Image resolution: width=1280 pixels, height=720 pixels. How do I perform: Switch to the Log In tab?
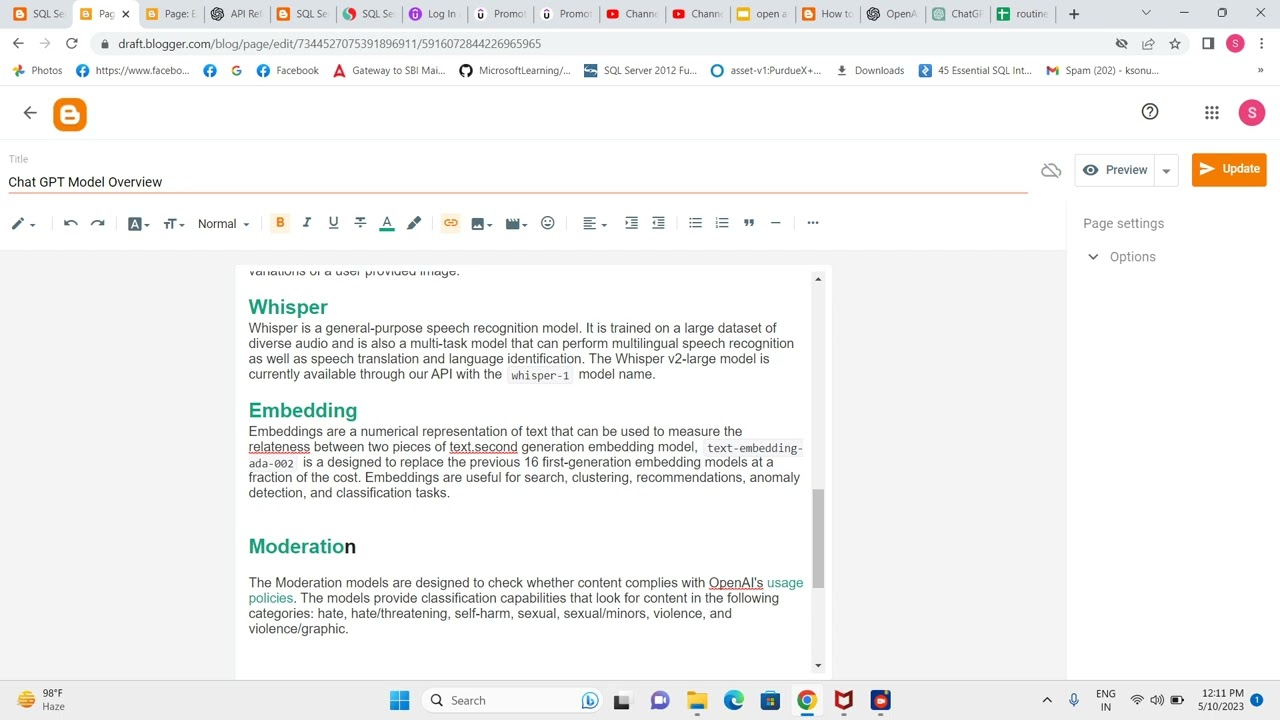click(433, 14)
